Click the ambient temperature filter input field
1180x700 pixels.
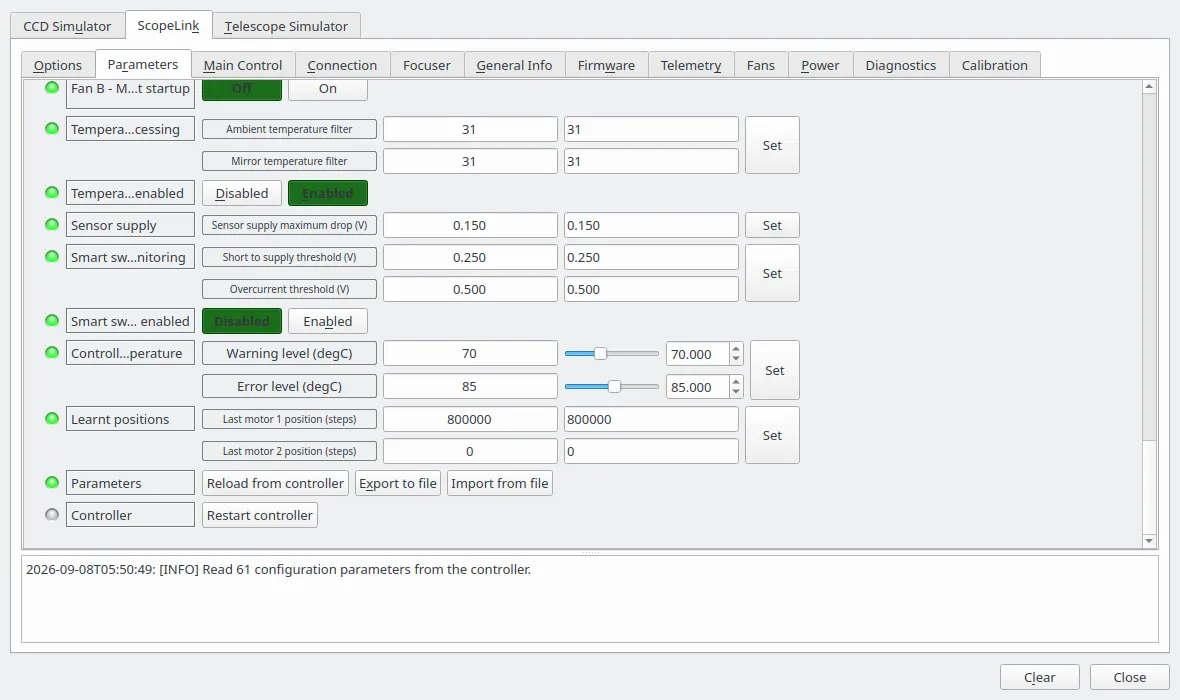[651, 129]
